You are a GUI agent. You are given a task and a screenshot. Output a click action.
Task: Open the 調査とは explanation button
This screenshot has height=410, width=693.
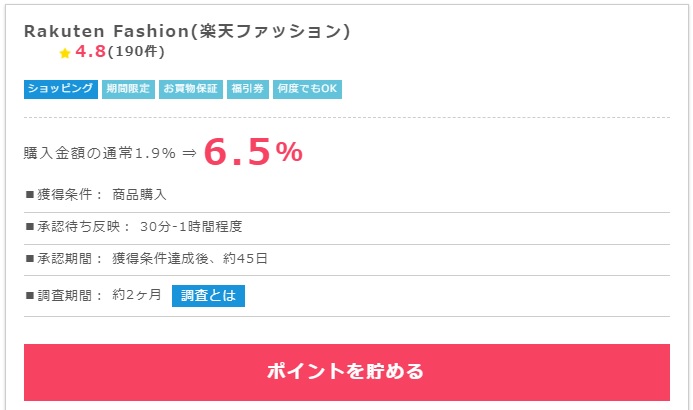(x=208, y=296)
